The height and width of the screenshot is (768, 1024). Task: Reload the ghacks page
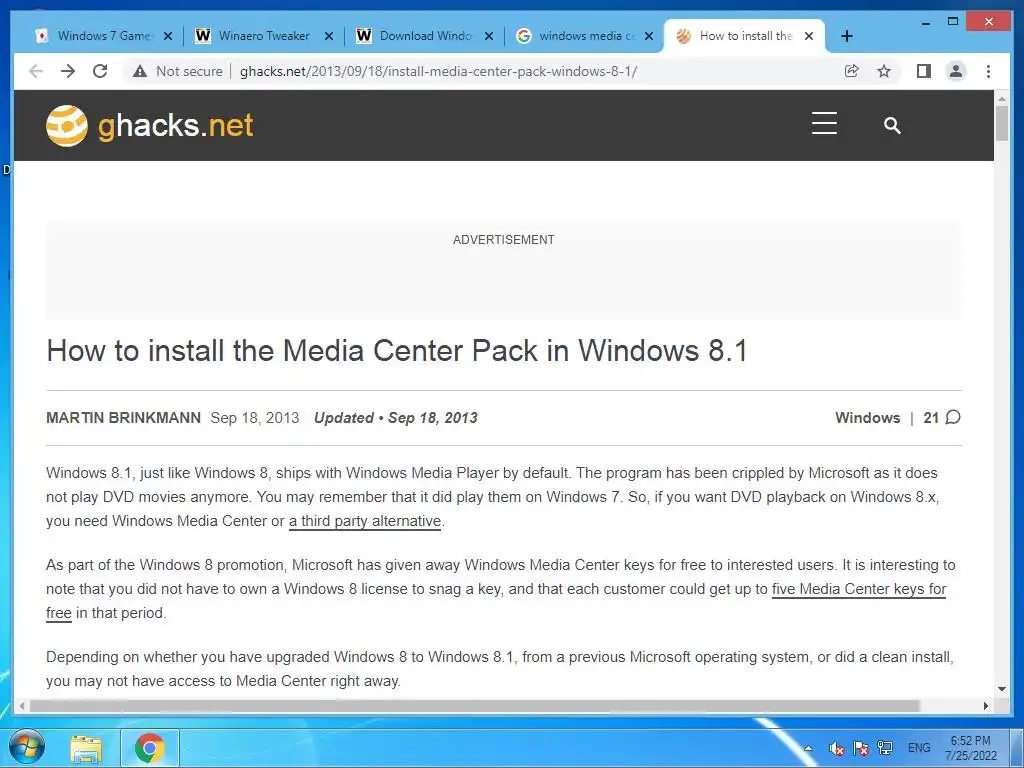100,71
